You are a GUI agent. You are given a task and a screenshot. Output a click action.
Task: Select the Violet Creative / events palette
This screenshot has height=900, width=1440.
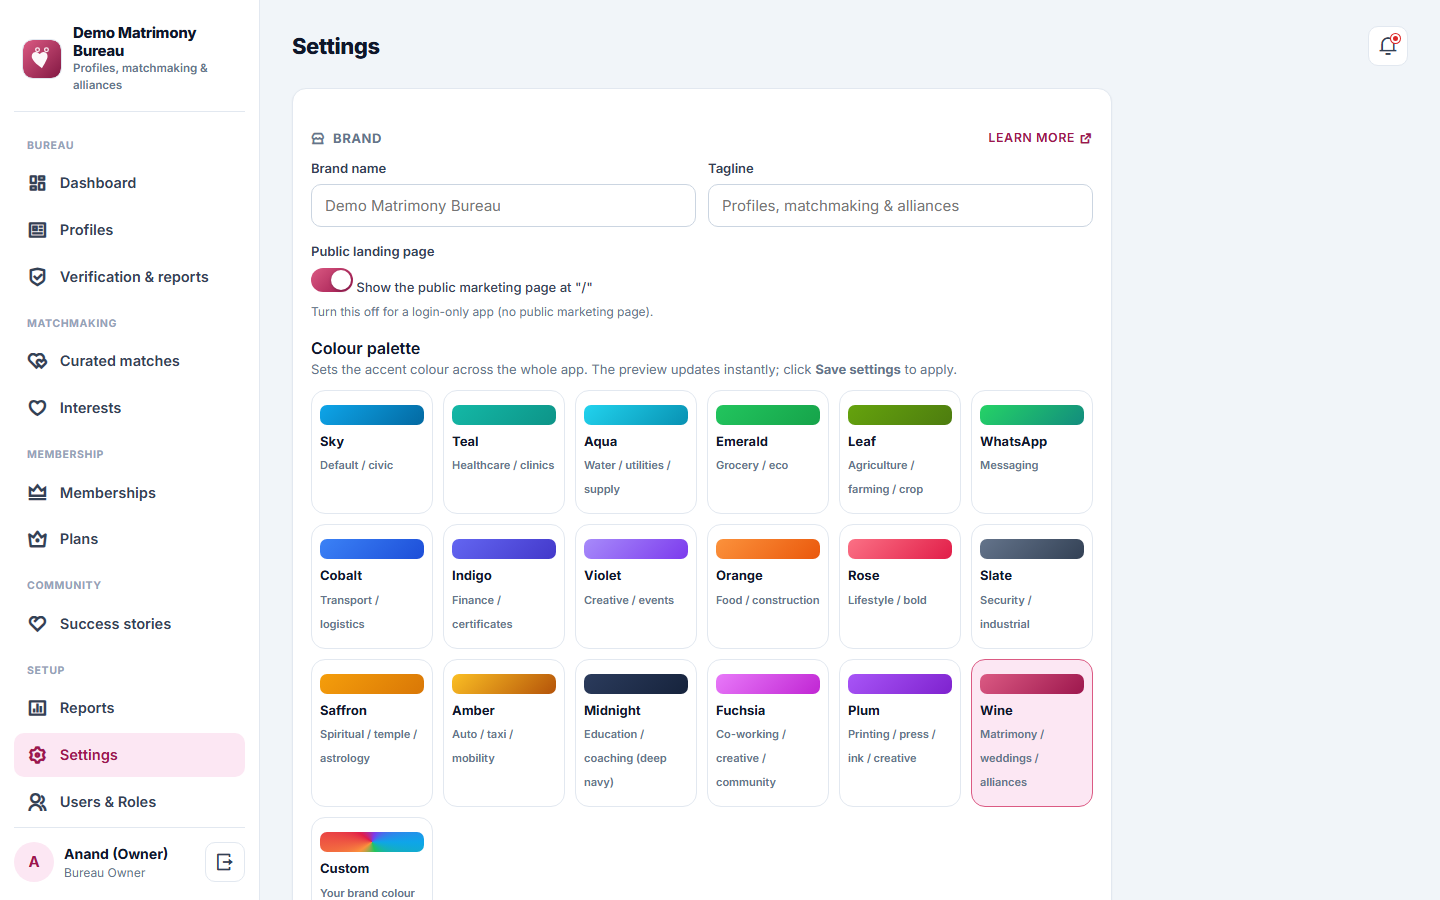pos(636,587)
